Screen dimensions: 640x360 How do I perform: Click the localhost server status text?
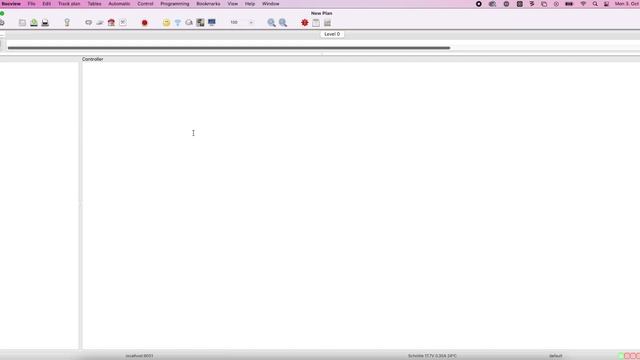click(139, 356)
